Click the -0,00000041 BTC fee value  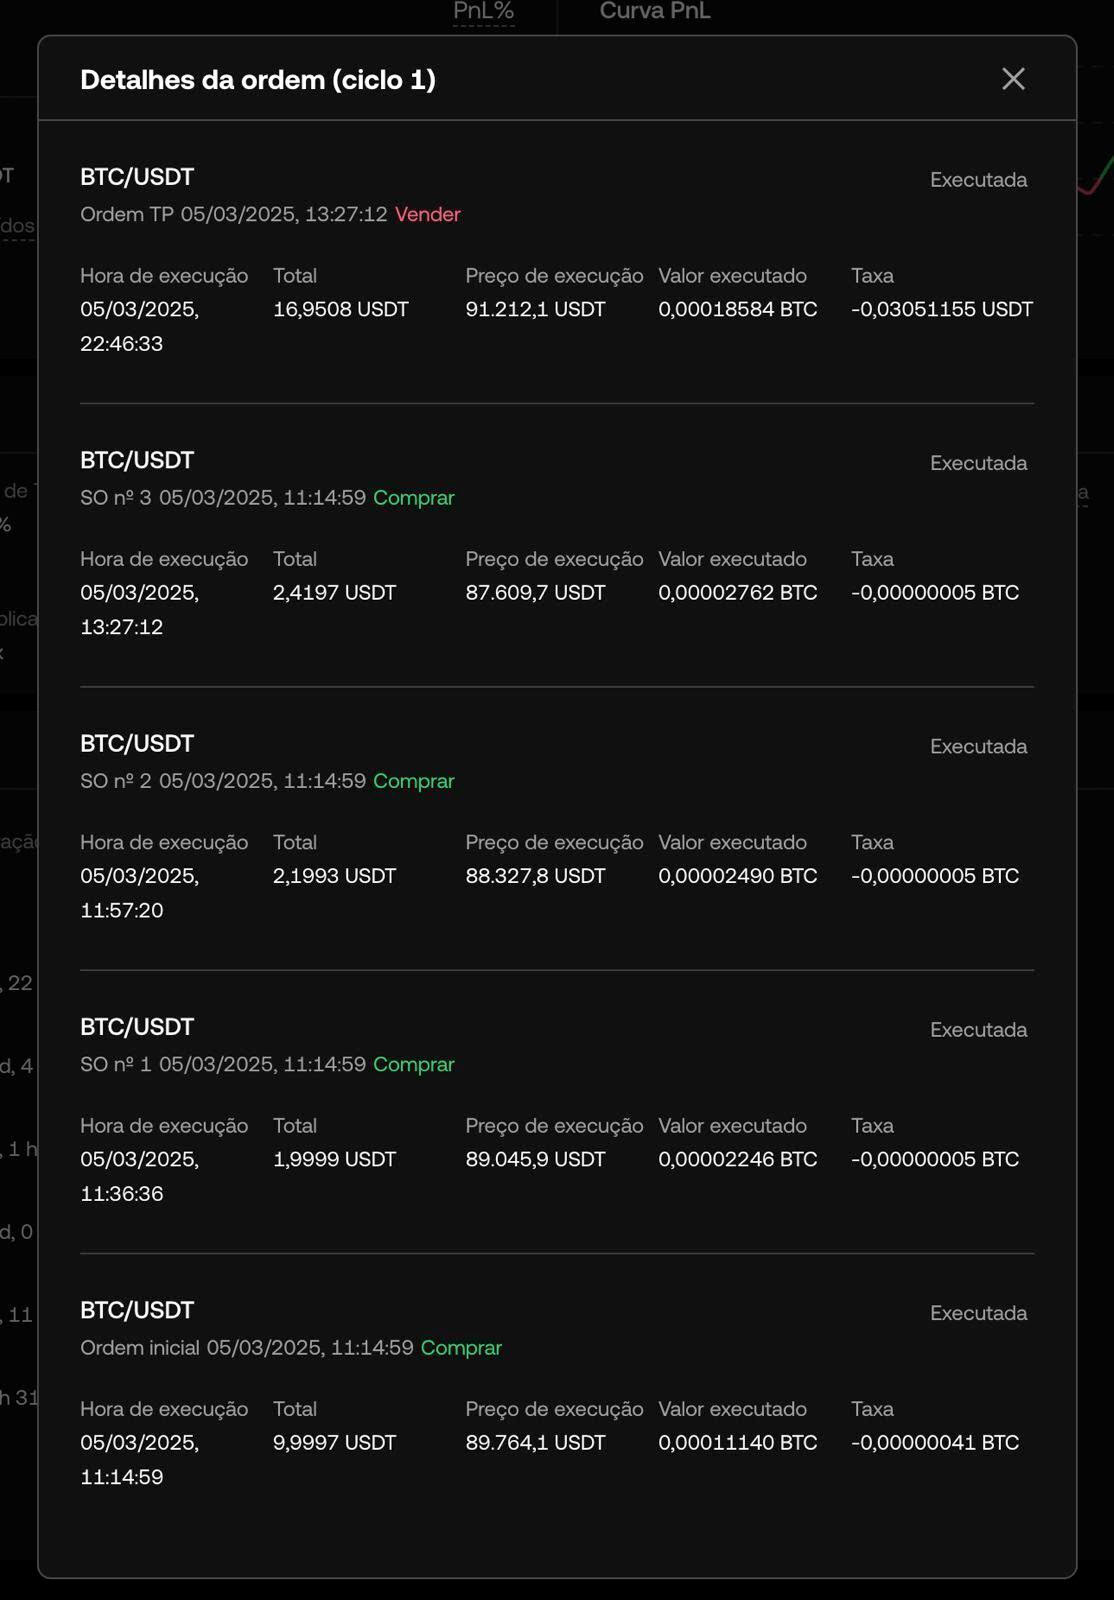click(935, 1442)
